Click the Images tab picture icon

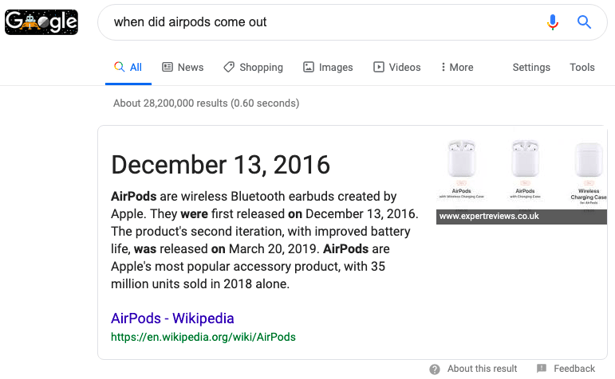[309, 67]
